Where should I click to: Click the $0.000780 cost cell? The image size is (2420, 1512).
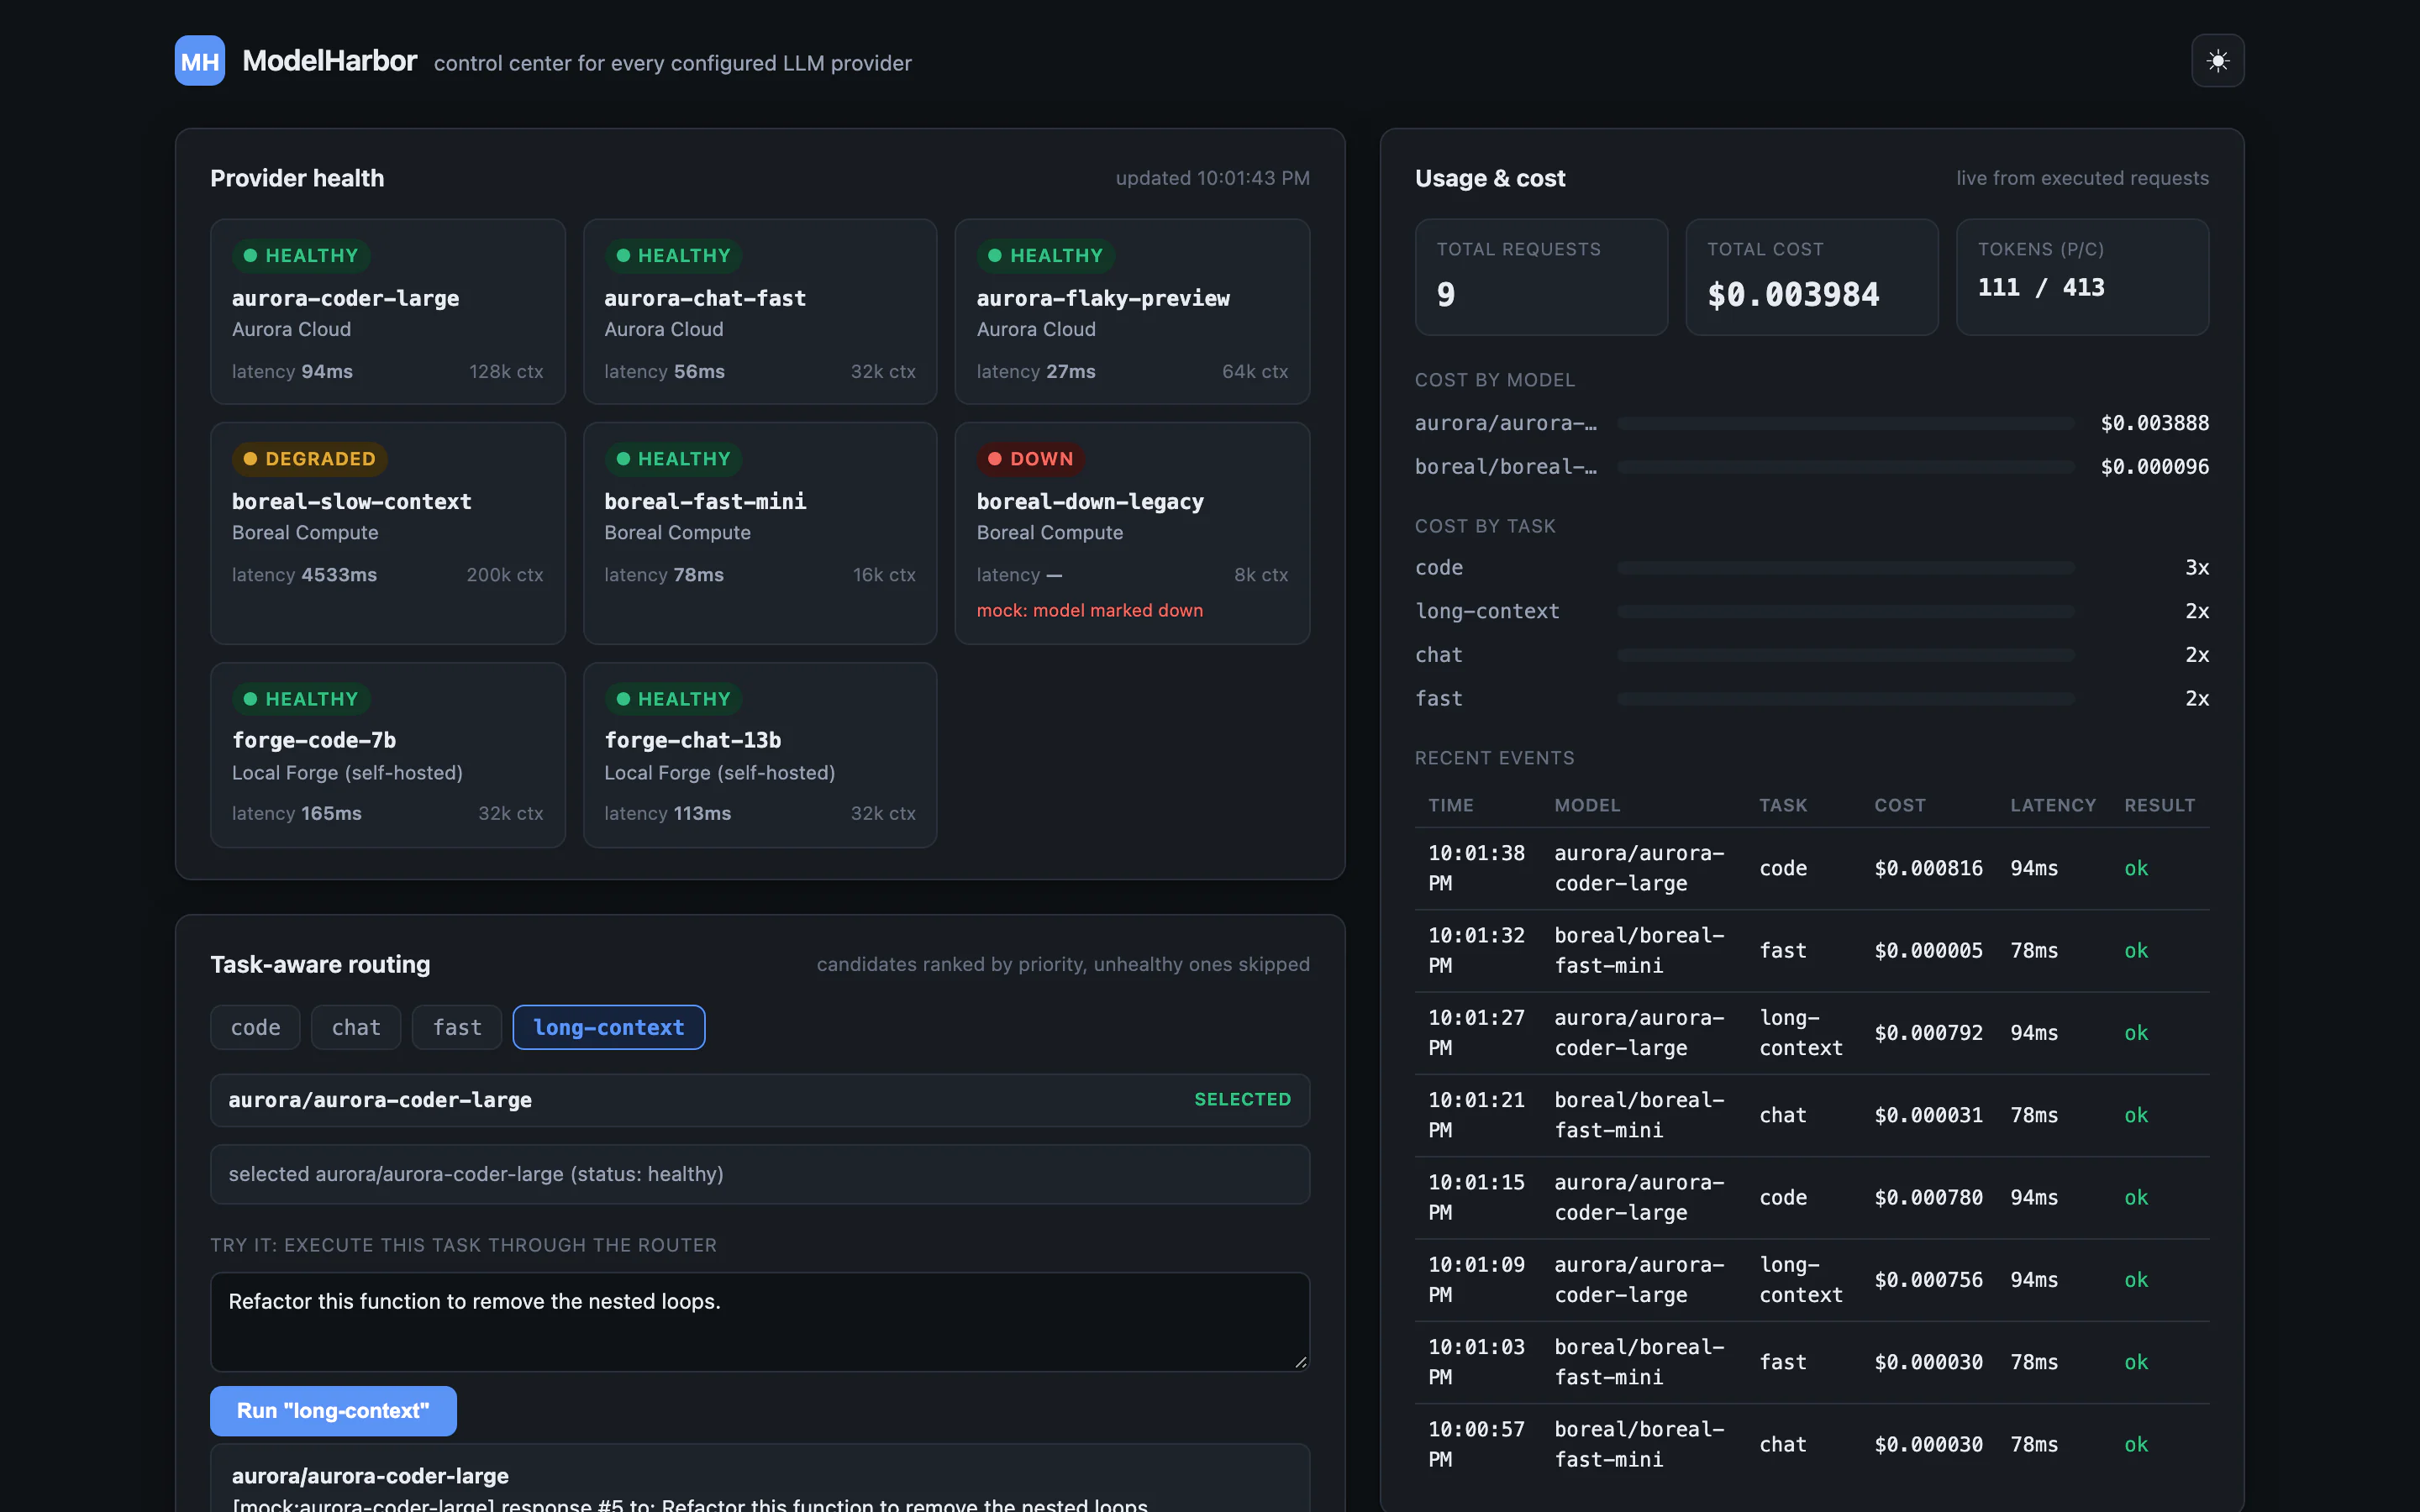pyautogui.click(x=1928, y=1197)
